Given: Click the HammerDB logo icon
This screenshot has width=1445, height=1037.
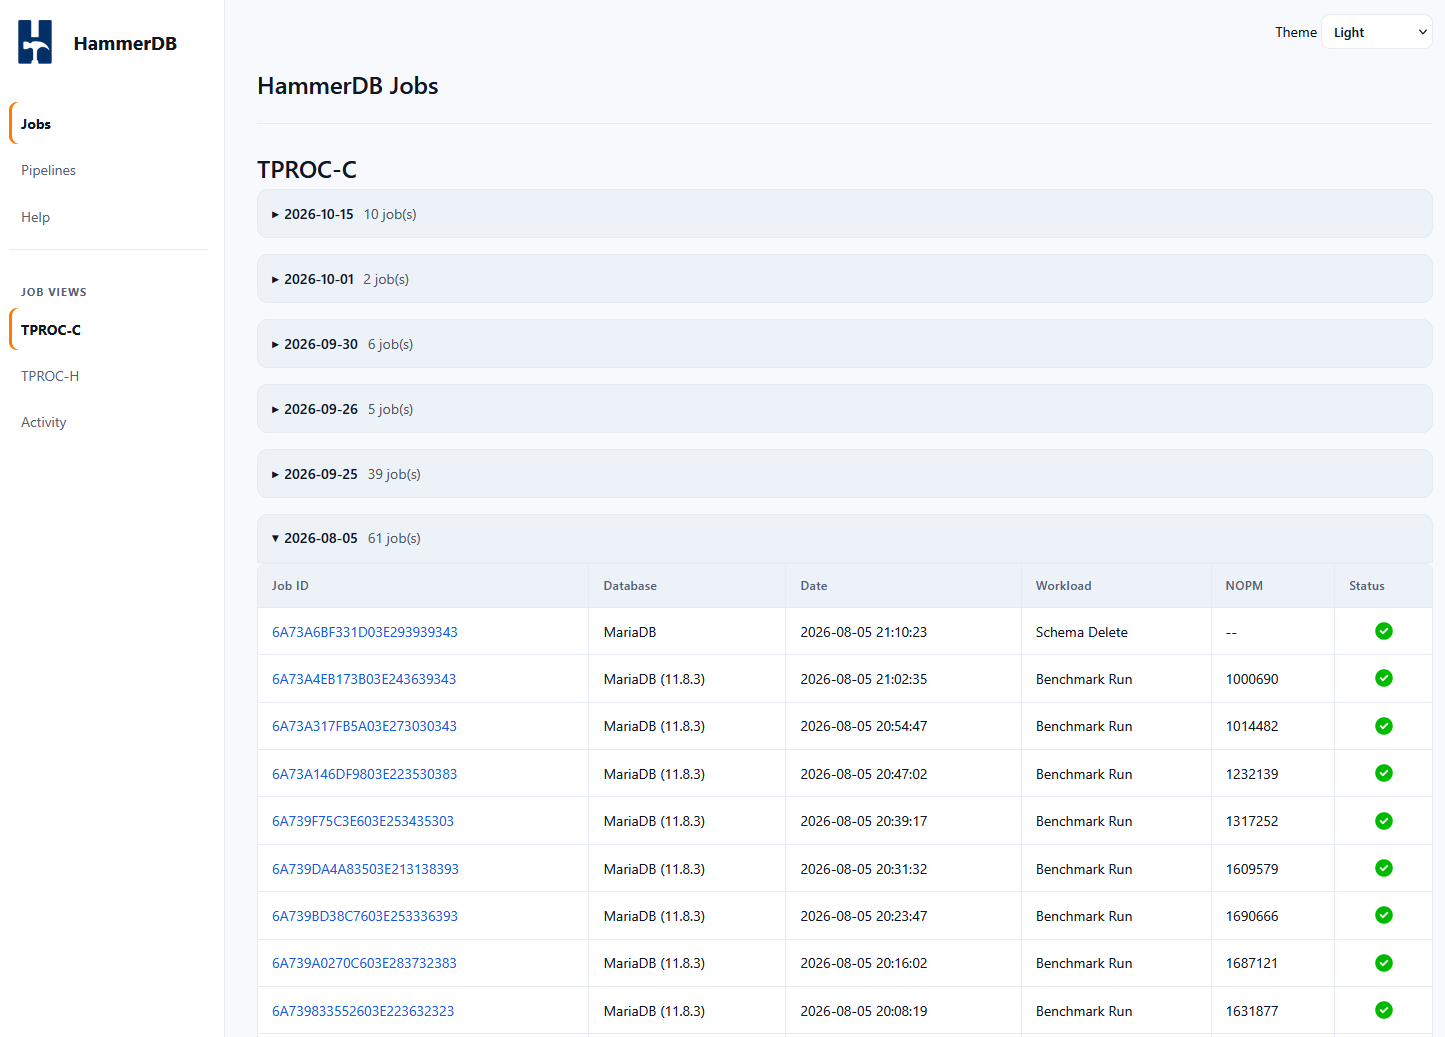Looking at the screenshot, I should tap(35, 42).
